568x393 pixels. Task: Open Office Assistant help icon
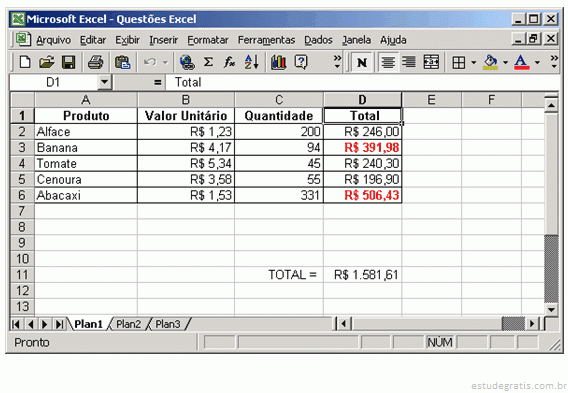[x=301, y=62]
